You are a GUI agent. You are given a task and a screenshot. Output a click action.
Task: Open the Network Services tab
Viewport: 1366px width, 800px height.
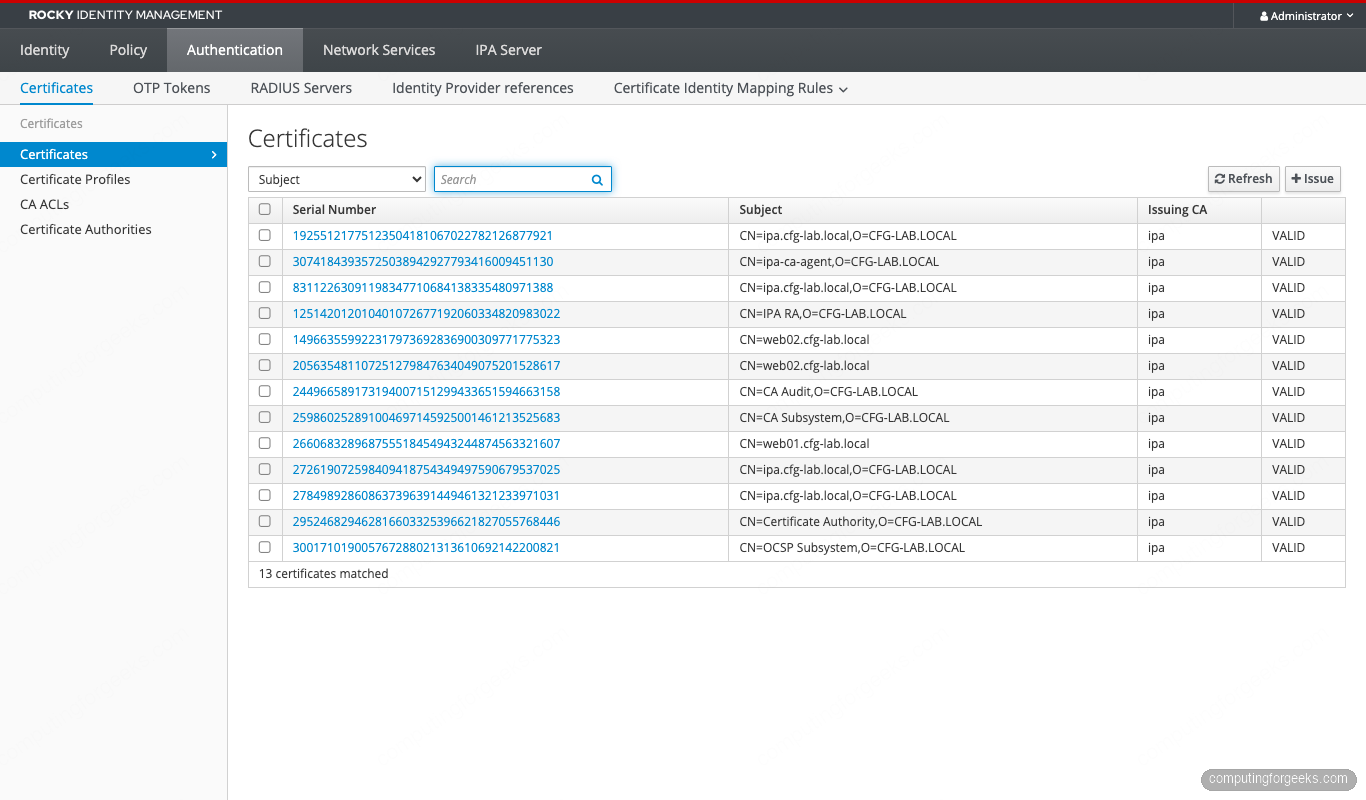coord(379,50)
